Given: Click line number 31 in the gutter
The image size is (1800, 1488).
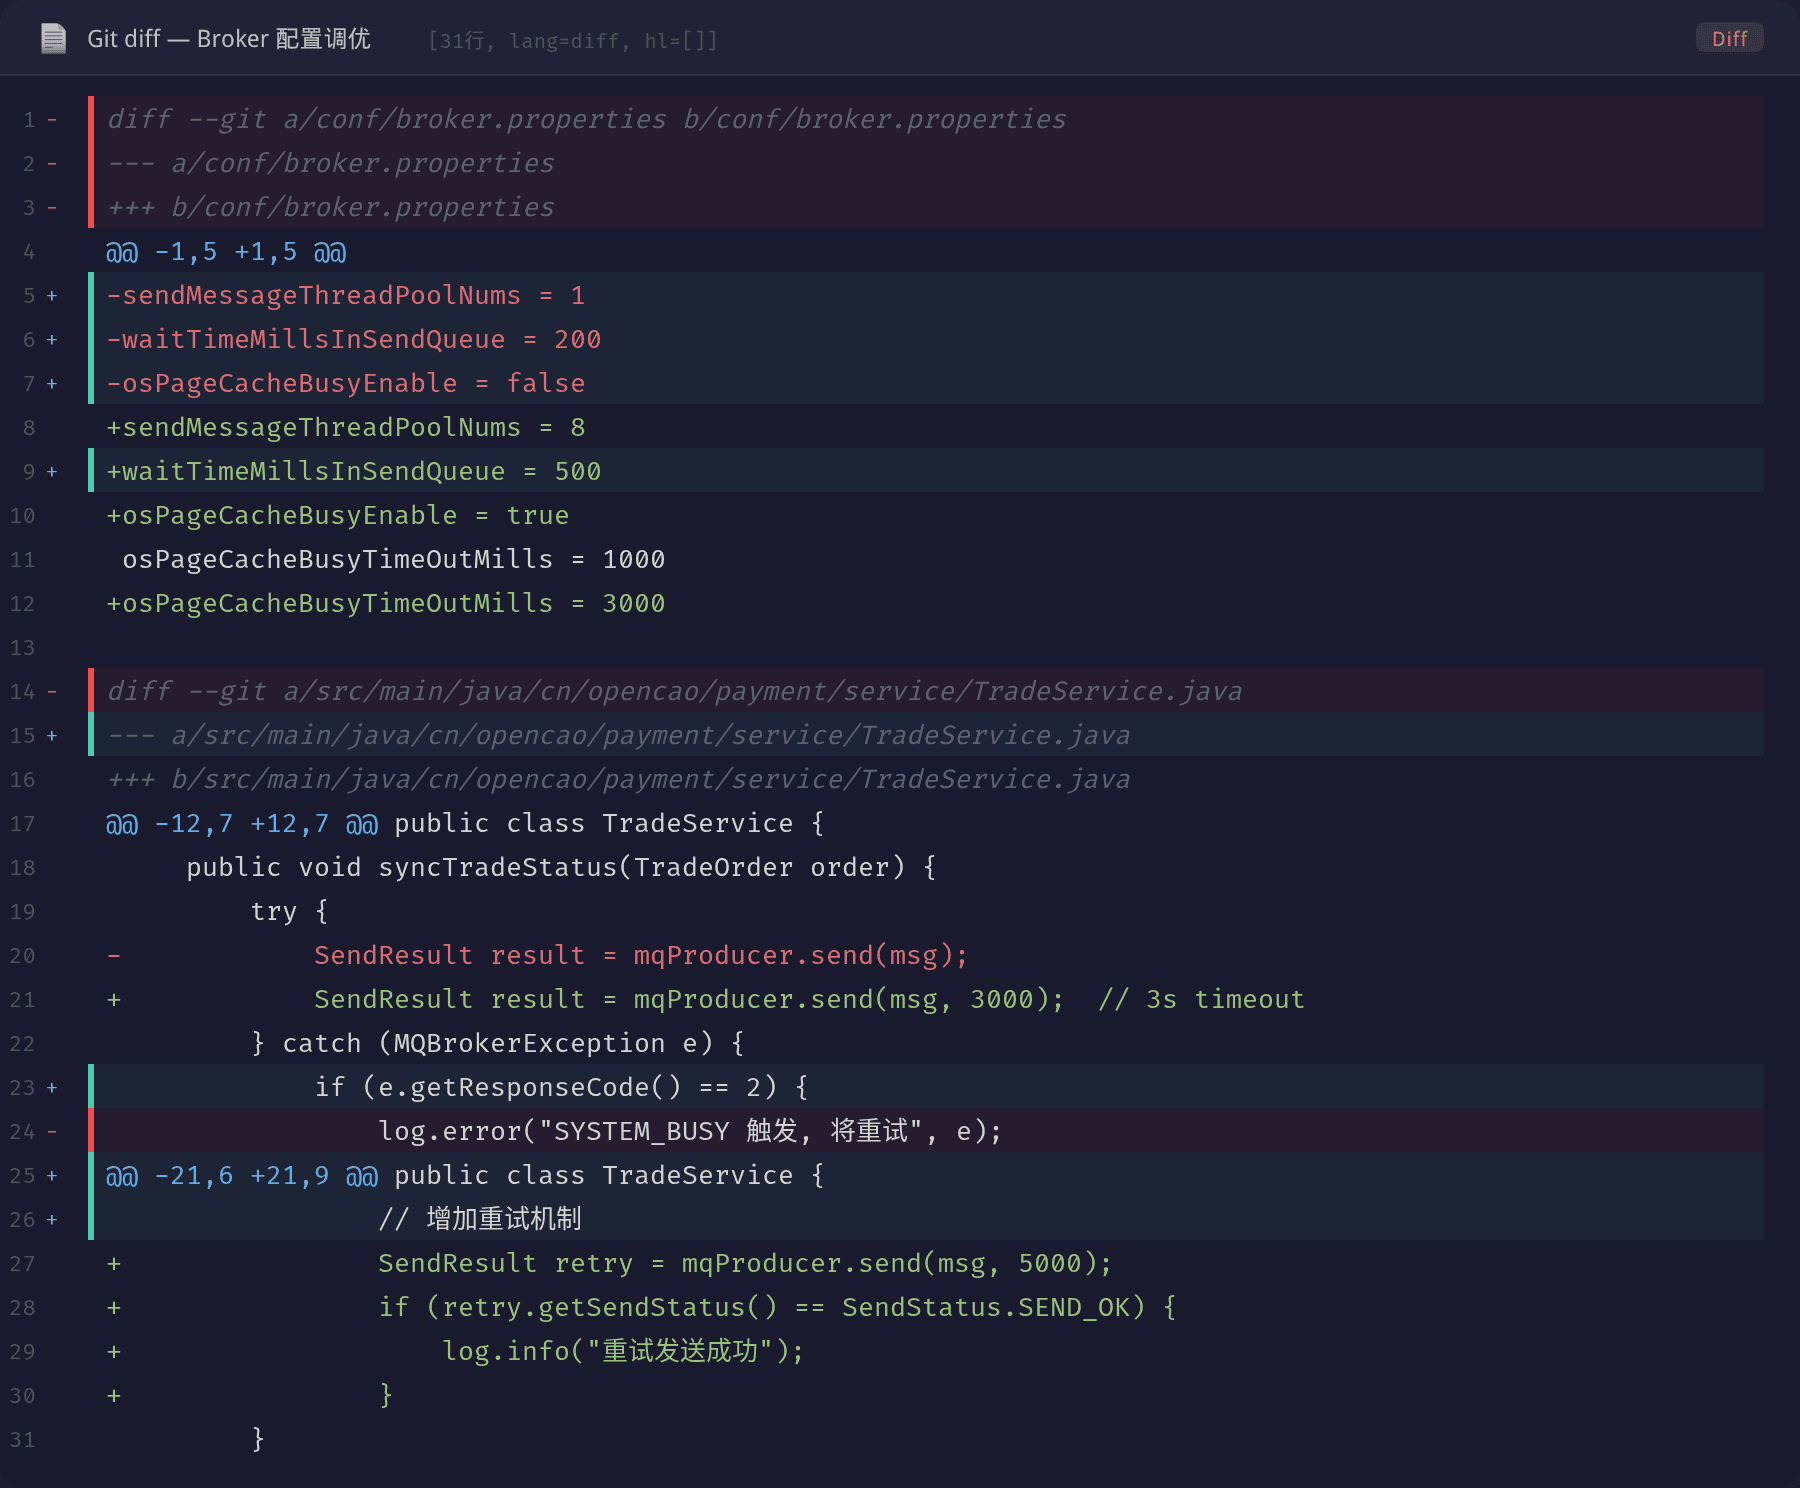Looking at the screenshot, I should pyautogui.click(x=22, y=1440).
